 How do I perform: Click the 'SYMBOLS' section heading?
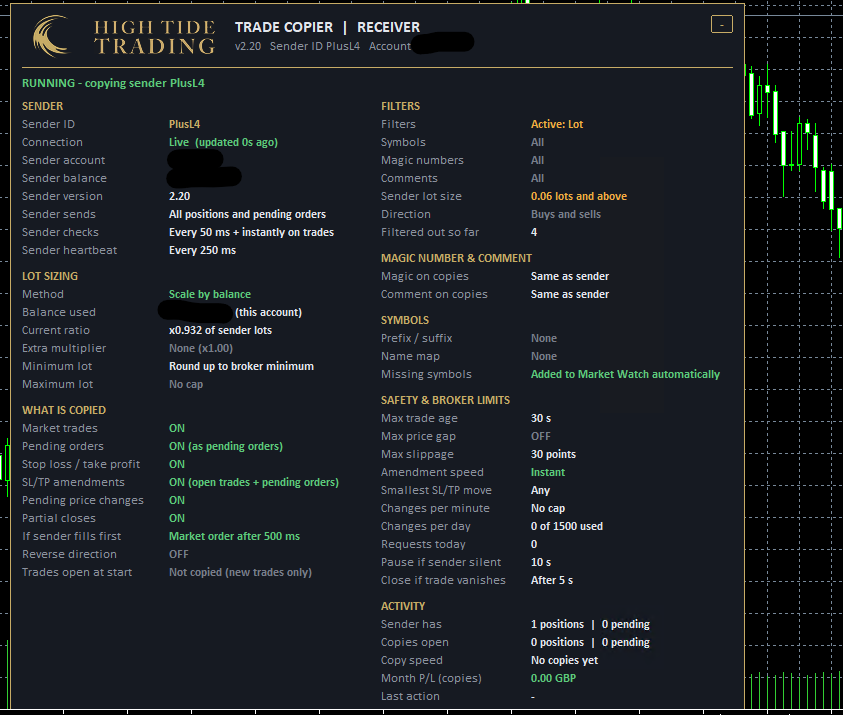[405, 320]
